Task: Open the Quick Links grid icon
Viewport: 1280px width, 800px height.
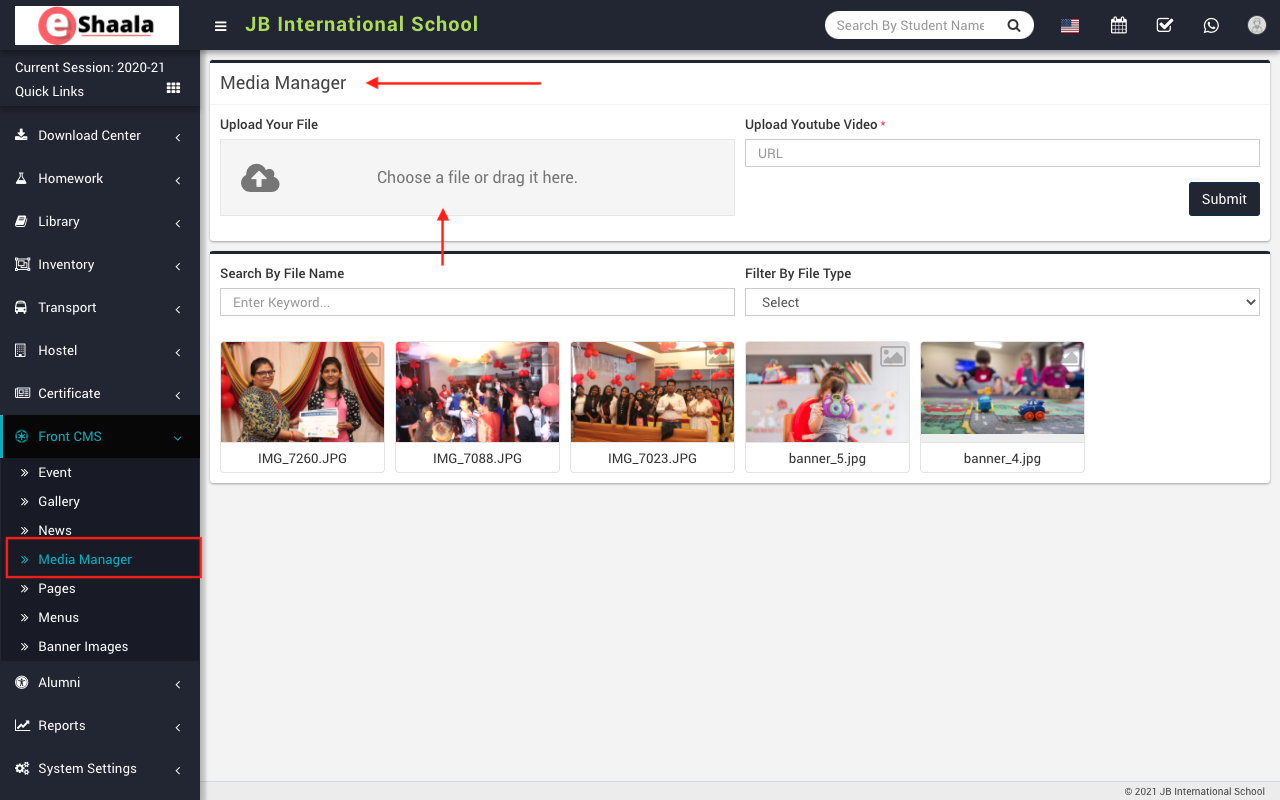Action: pyautogui.click(x=173, y=89)
